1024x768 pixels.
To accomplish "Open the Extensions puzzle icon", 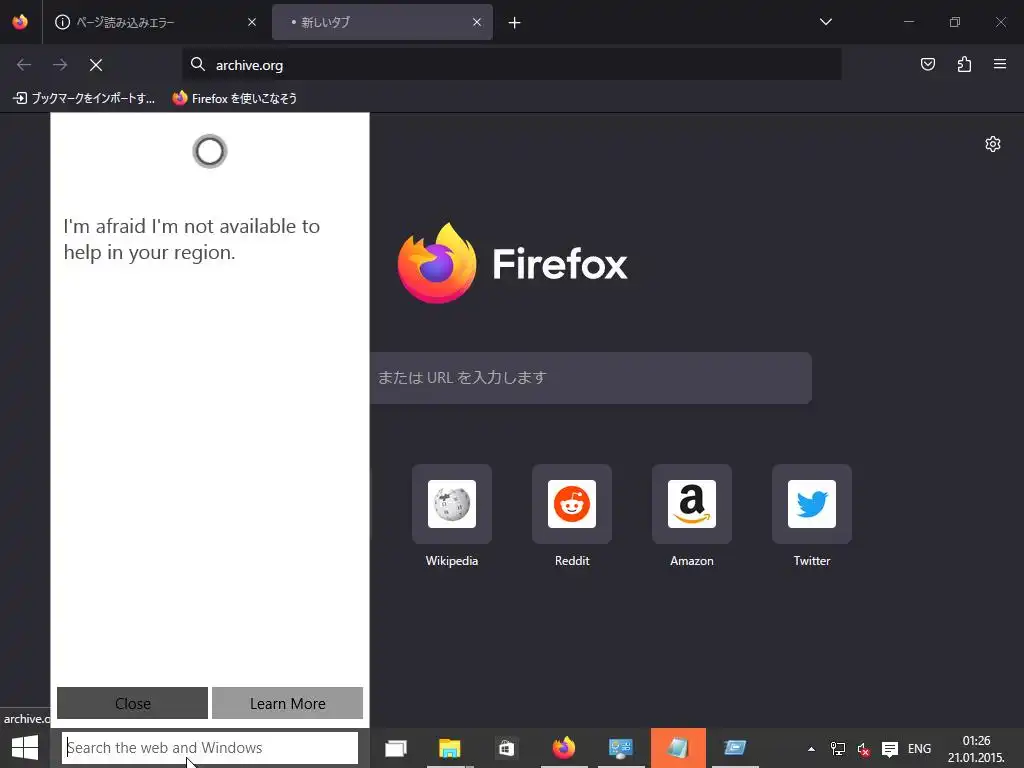I will point(964,64).
